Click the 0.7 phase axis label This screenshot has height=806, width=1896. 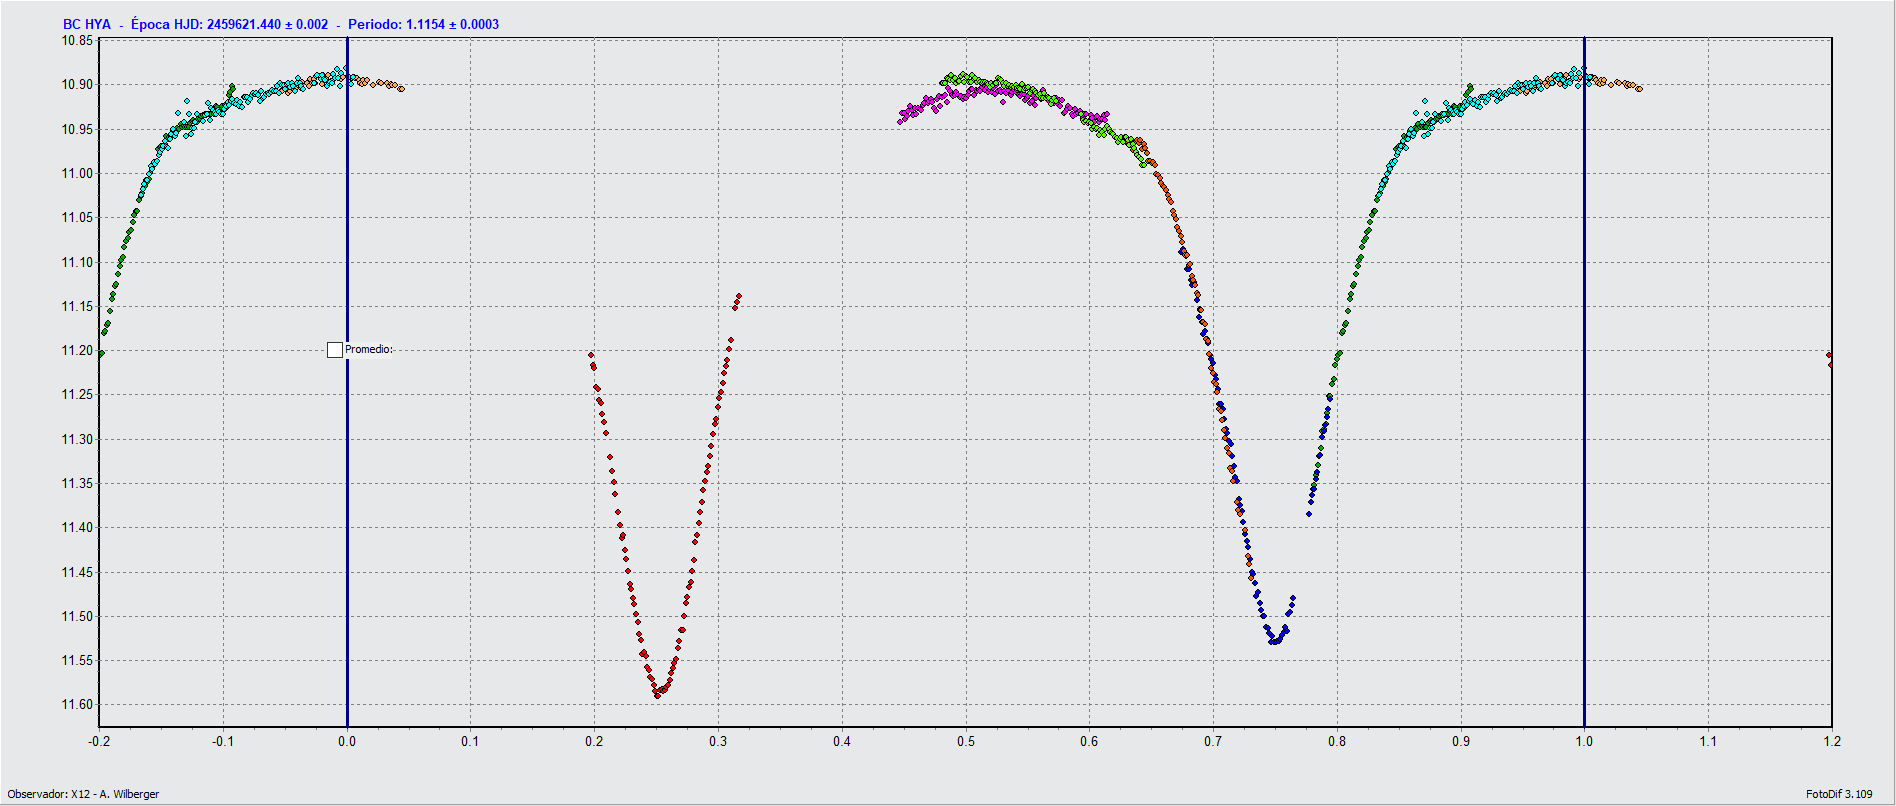[x=1213, y=741]
